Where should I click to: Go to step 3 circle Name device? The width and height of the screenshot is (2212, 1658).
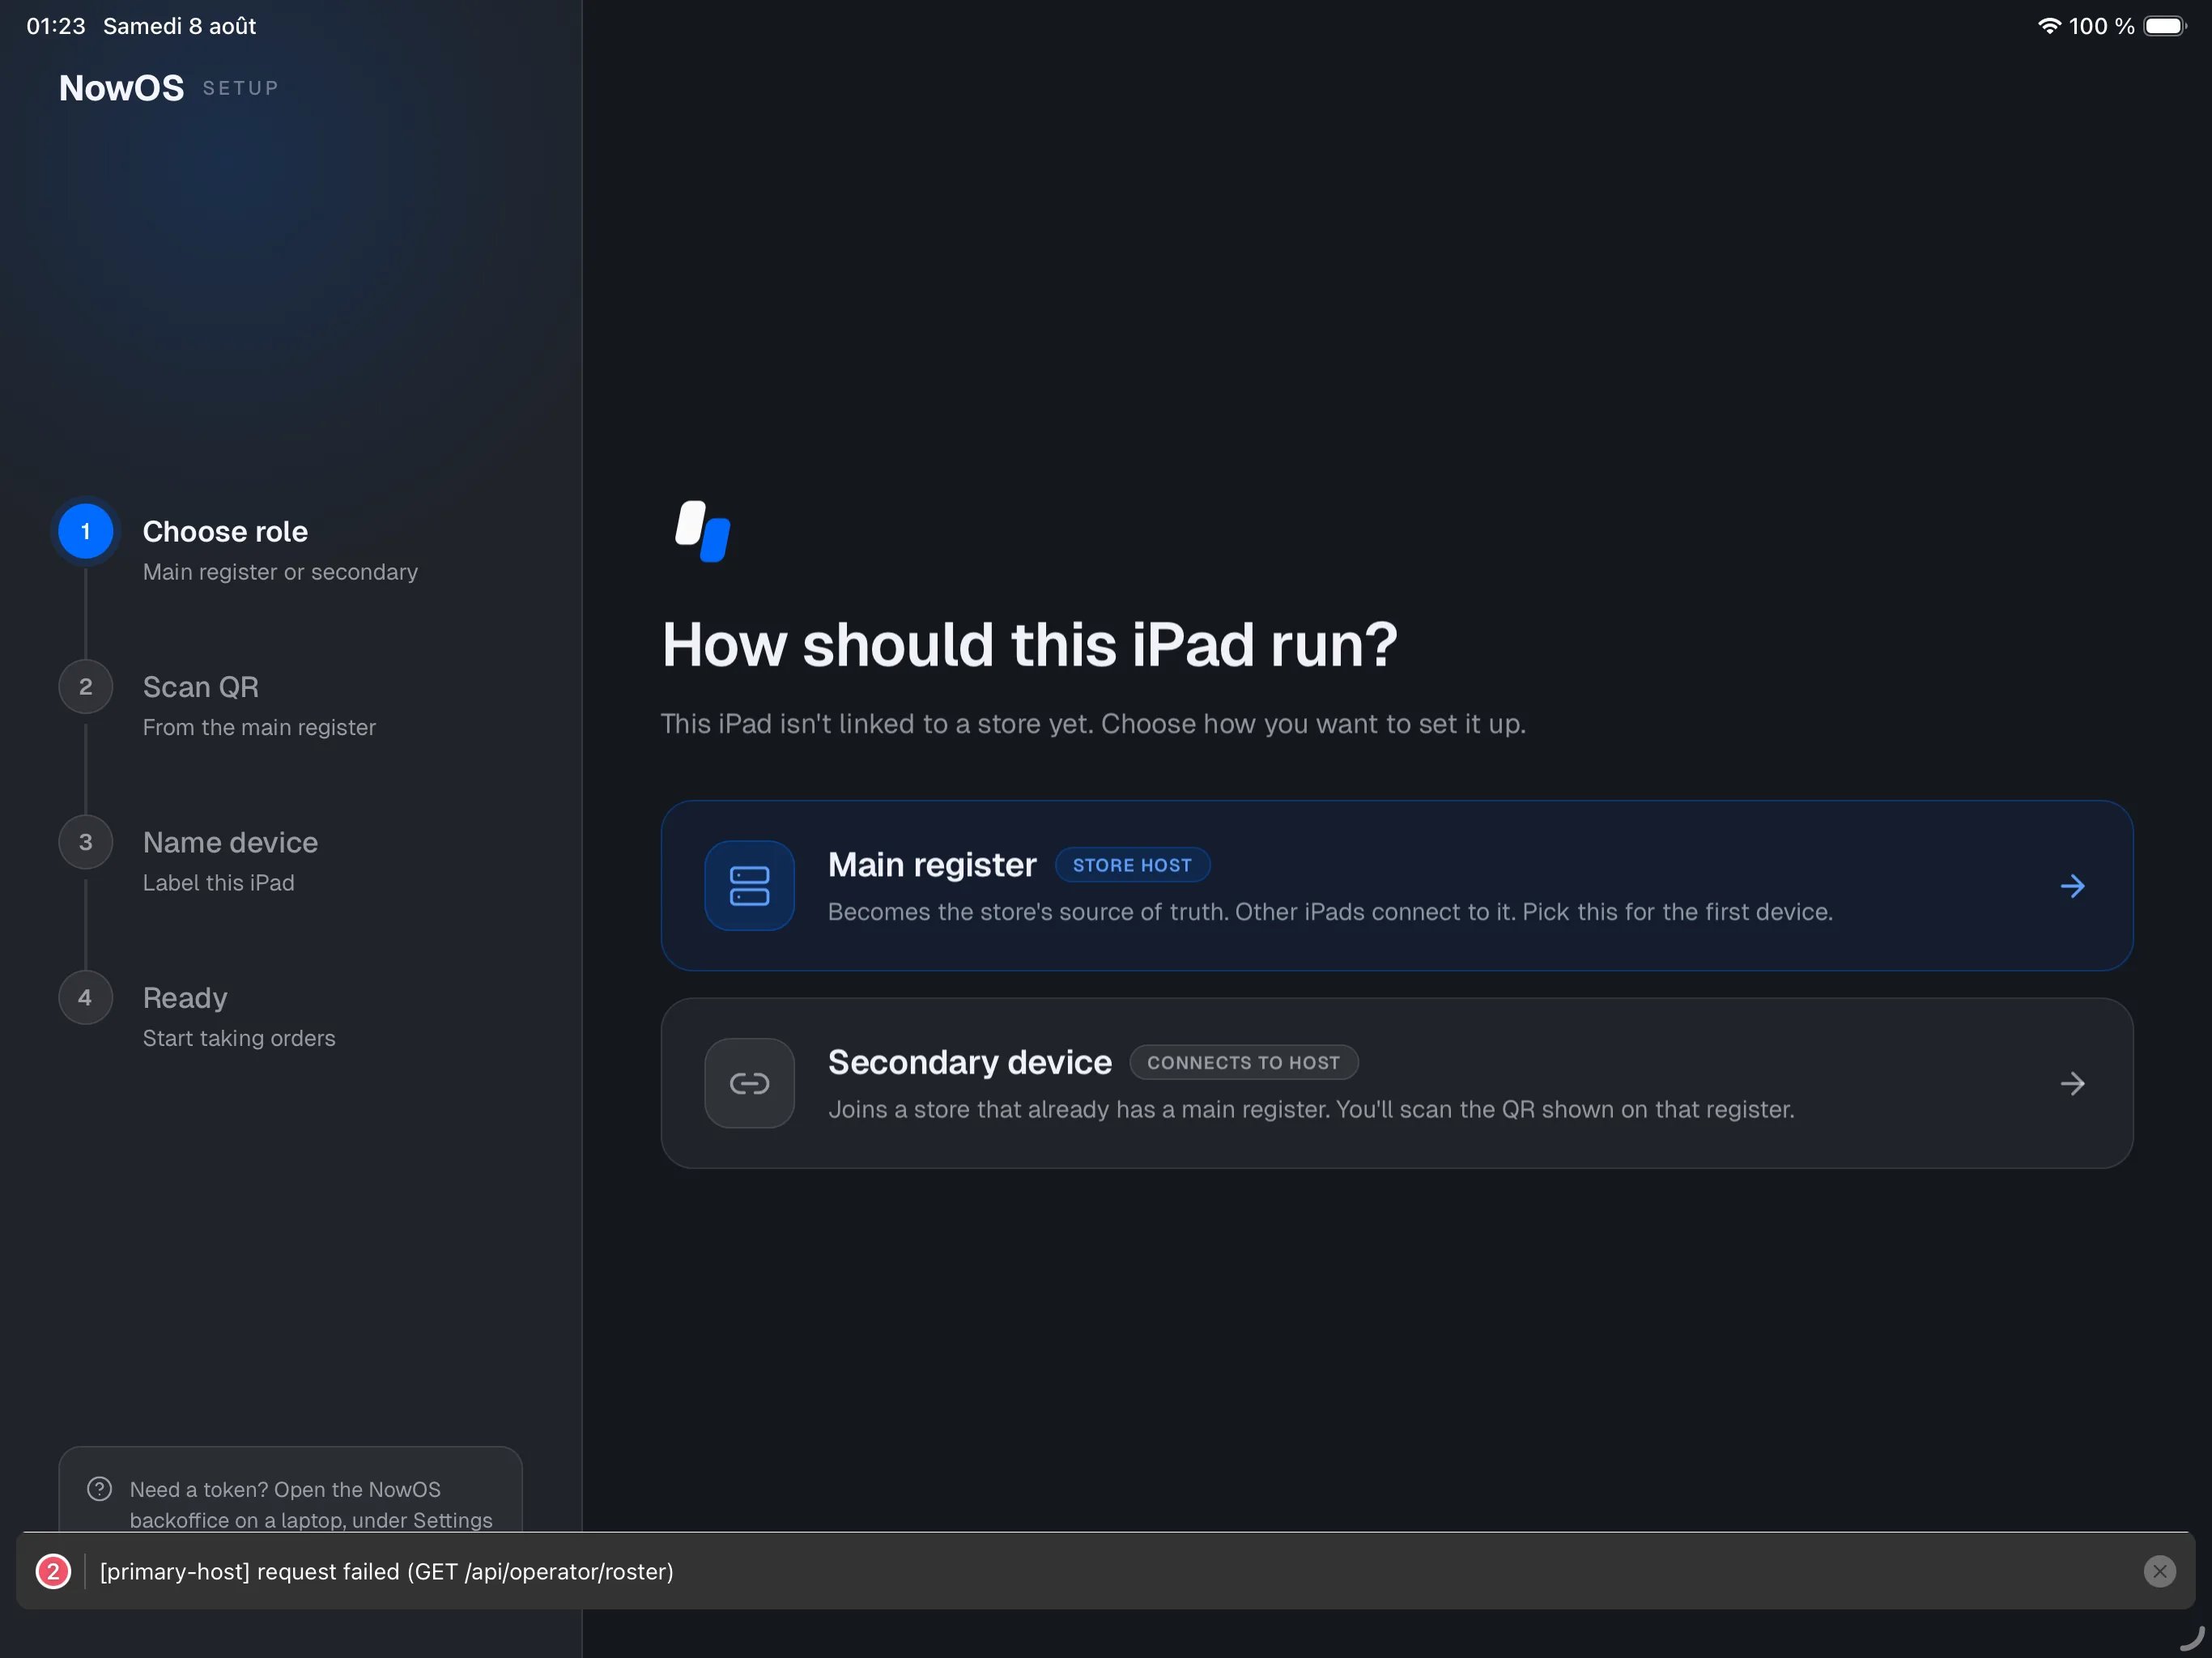86,842
